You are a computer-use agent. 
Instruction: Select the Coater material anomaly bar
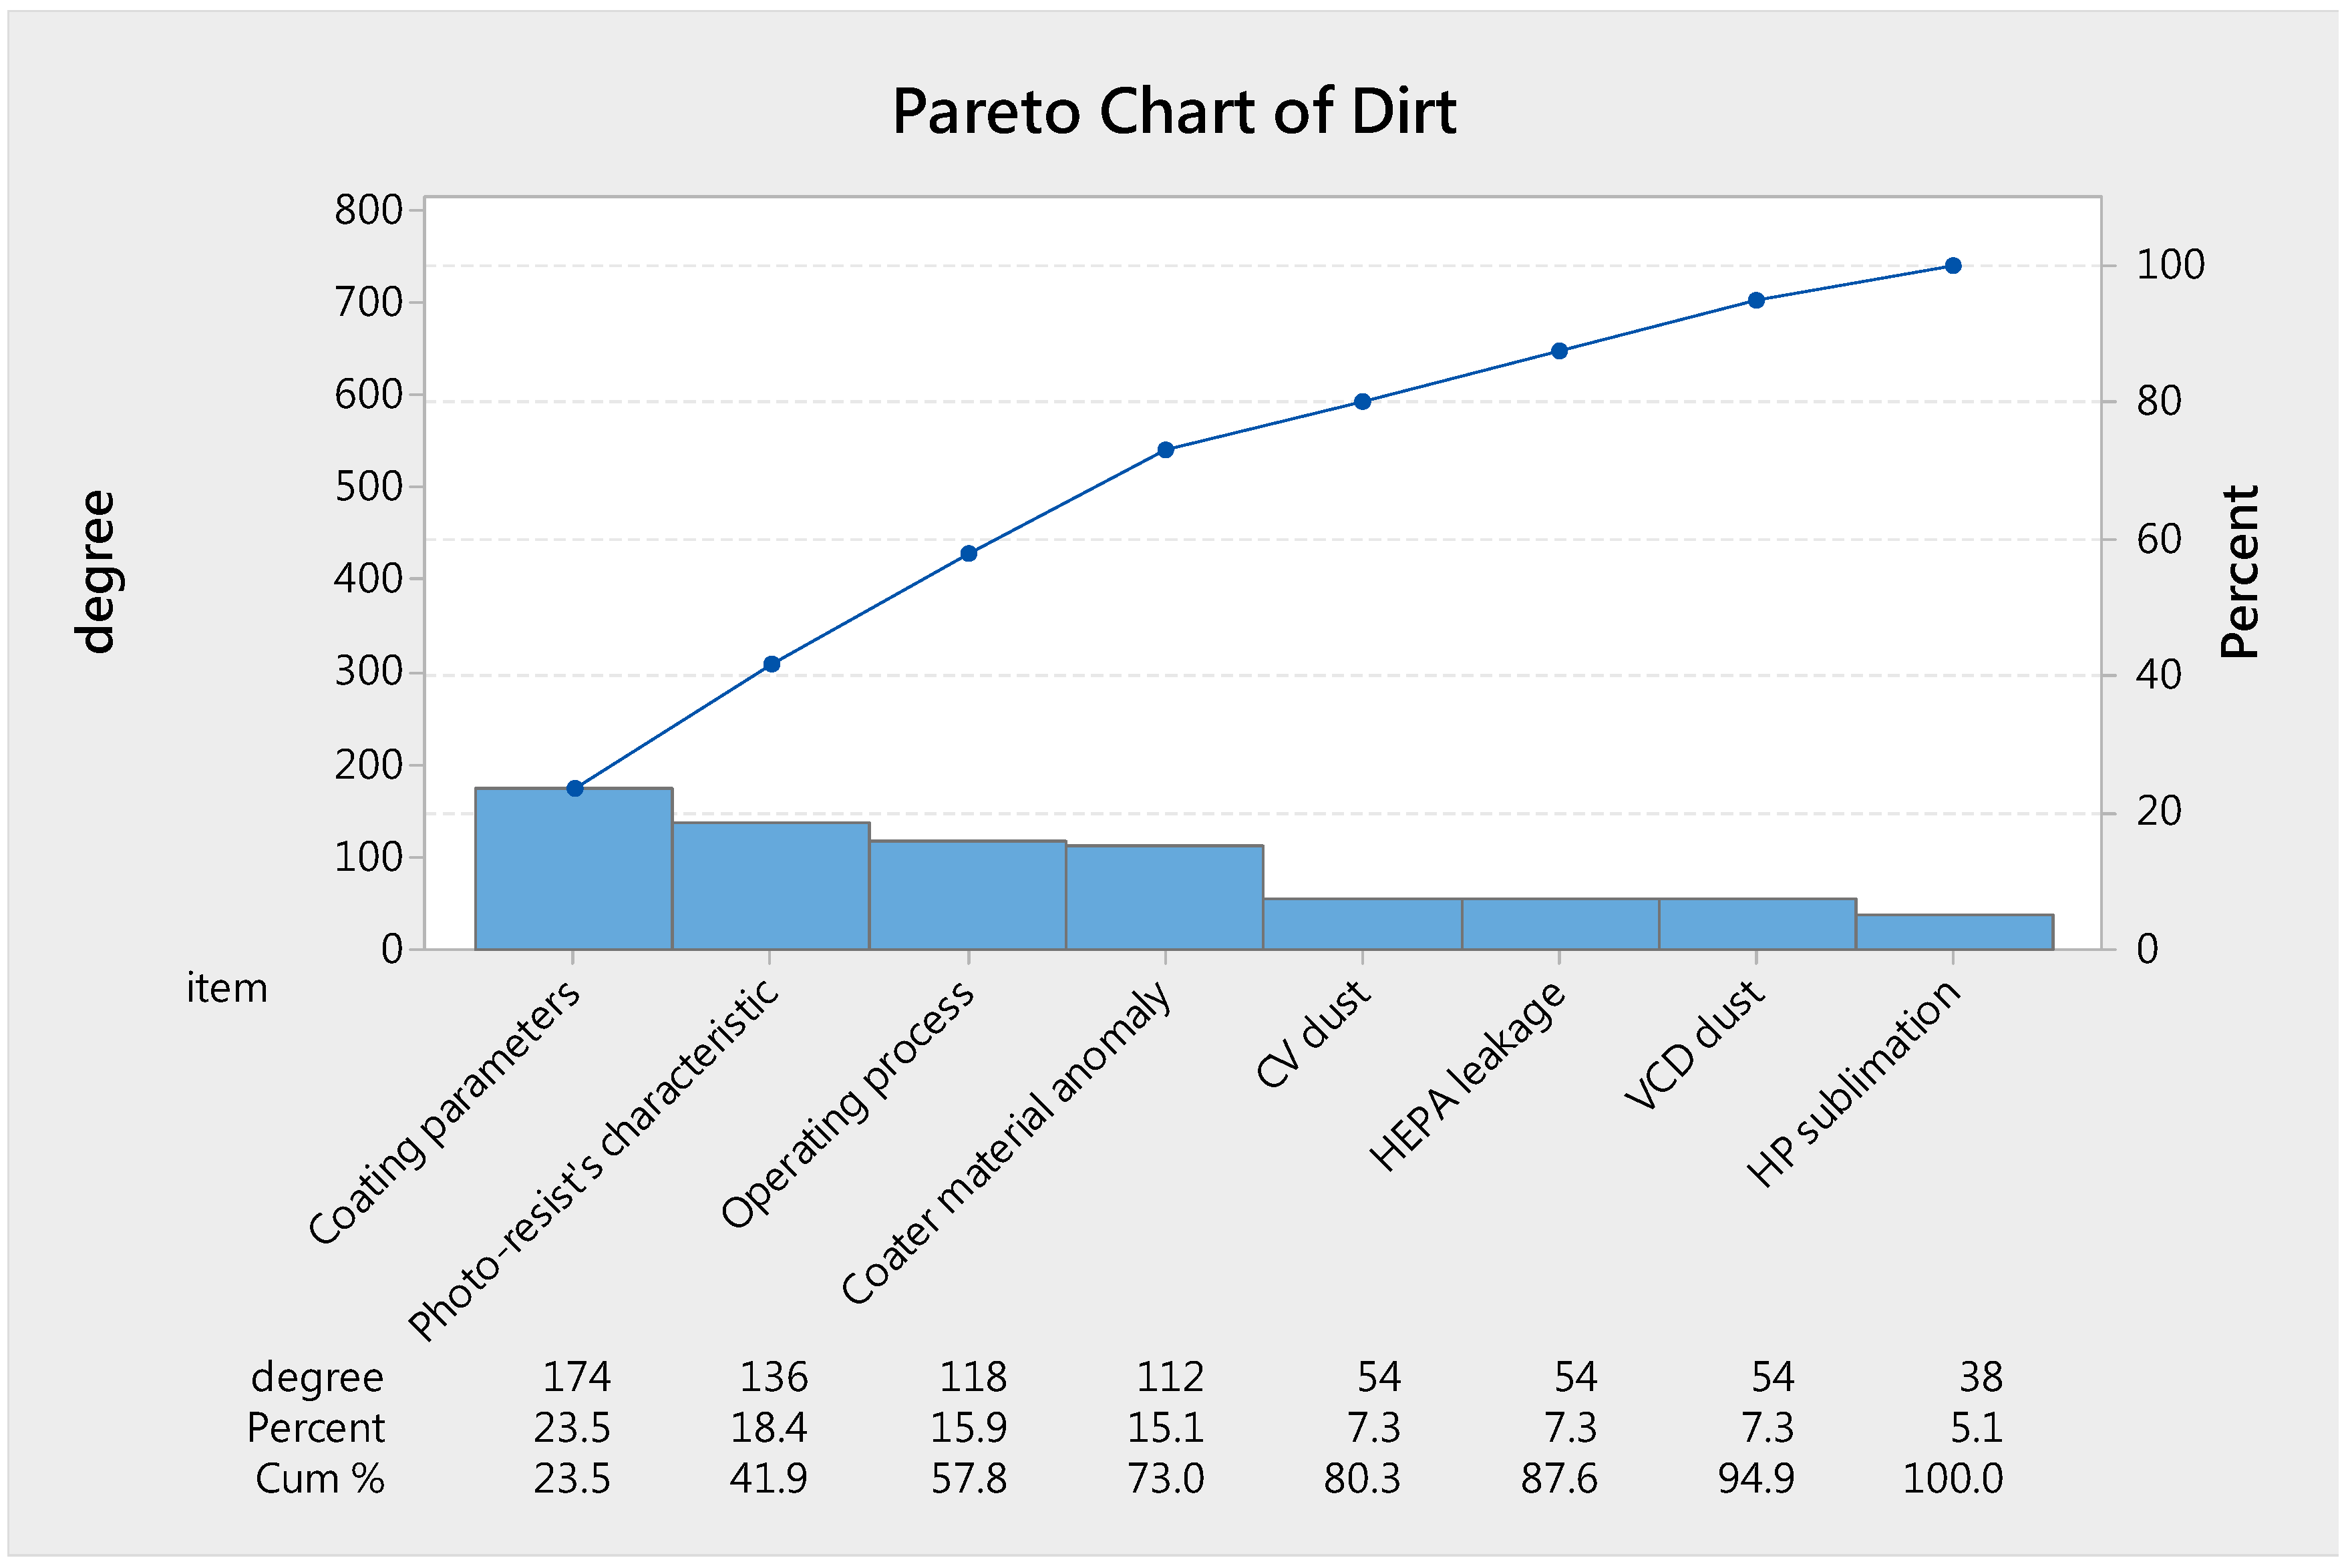pos(1164,897)
